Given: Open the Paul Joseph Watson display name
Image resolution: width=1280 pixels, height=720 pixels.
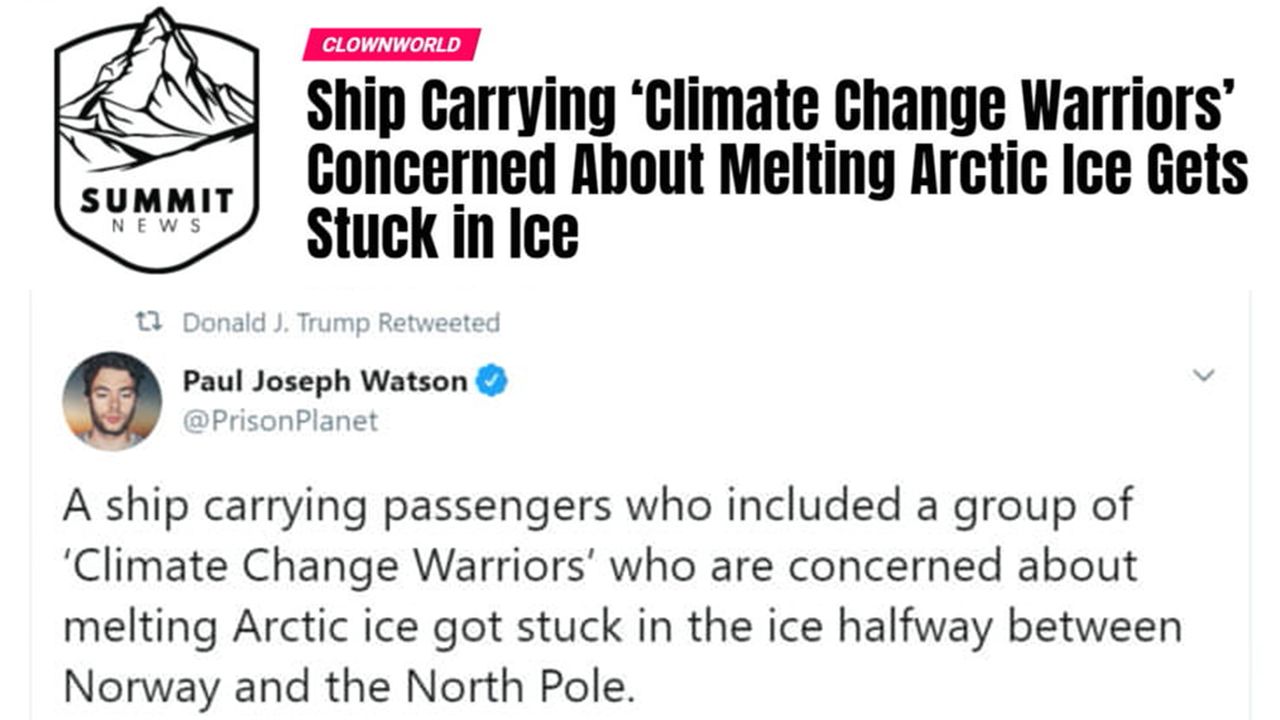Looking at the screenshot, I should tap(325, 381).
